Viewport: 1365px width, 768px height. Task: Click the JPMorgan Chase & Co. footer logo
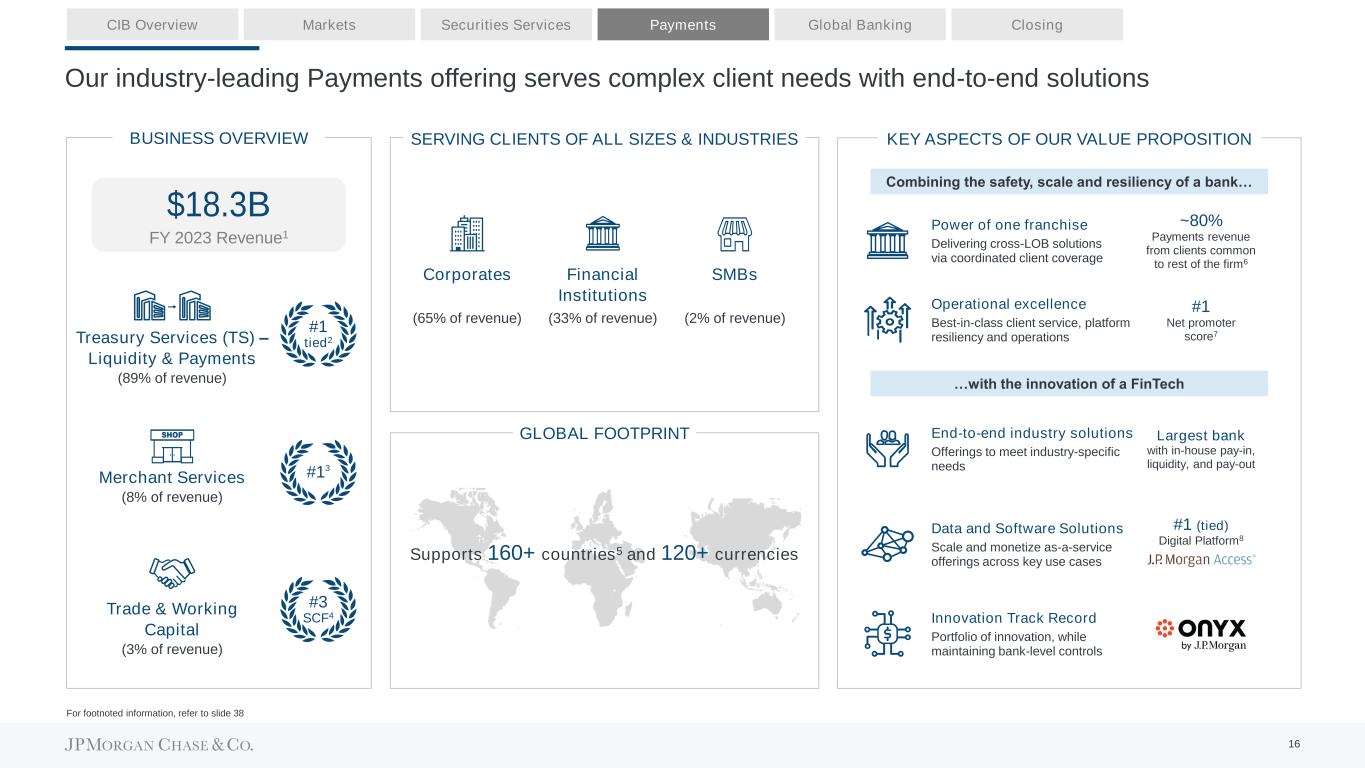click(x=159, y=745)
